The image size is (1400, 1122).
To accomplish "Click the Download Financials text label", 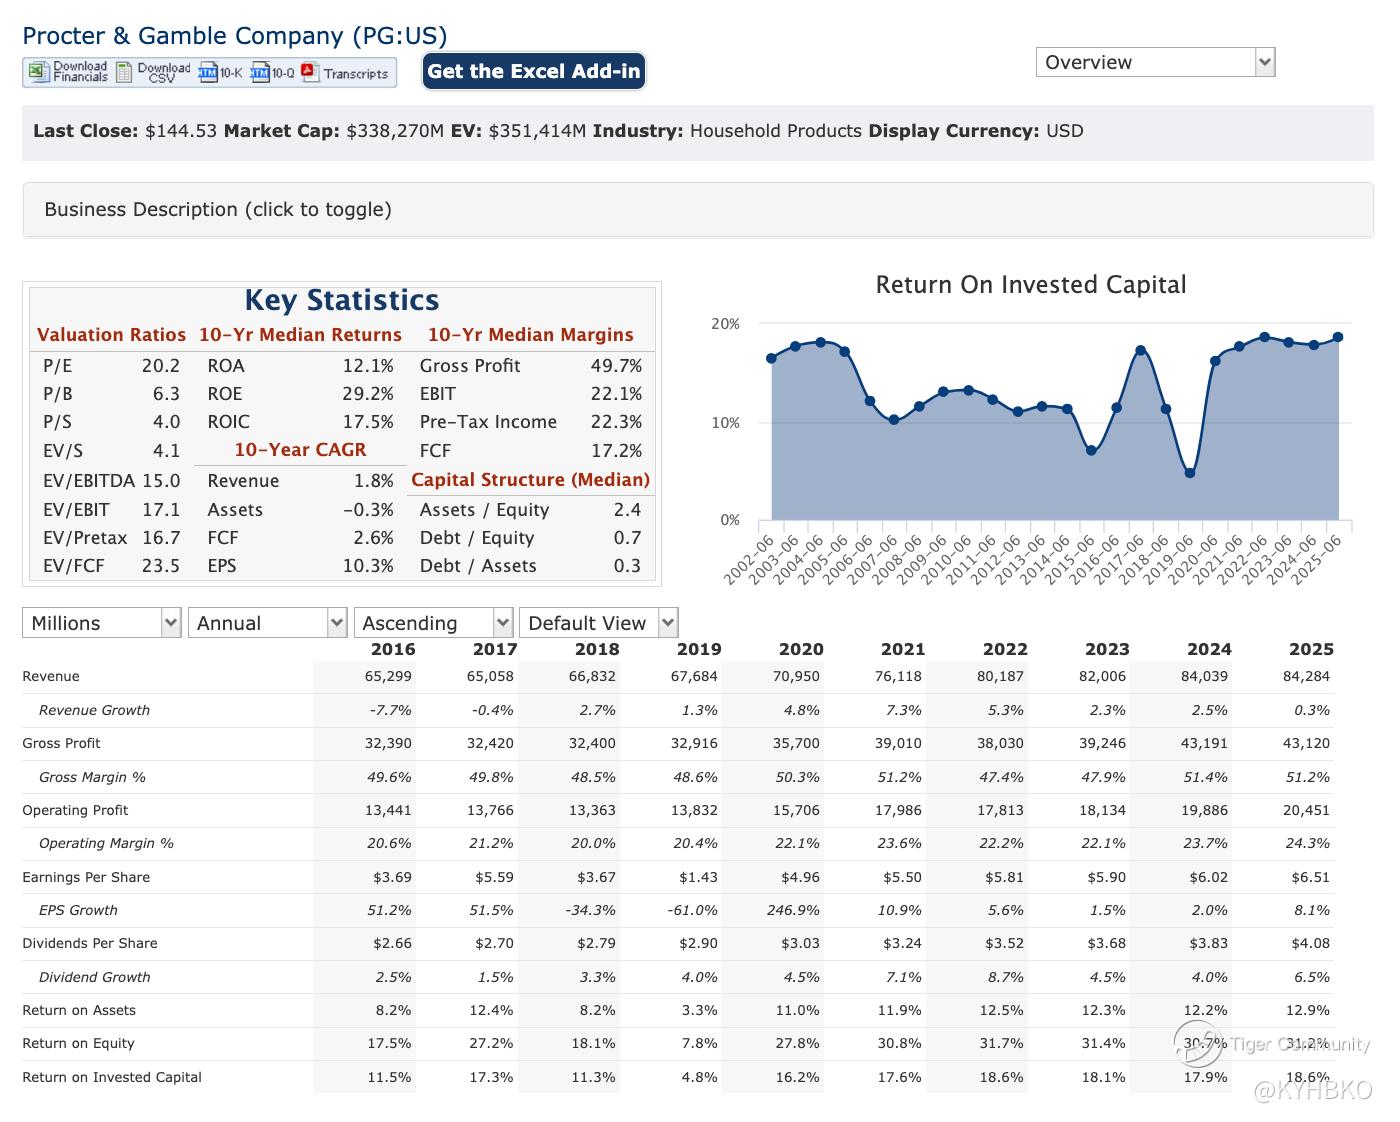I will point(80,72).
